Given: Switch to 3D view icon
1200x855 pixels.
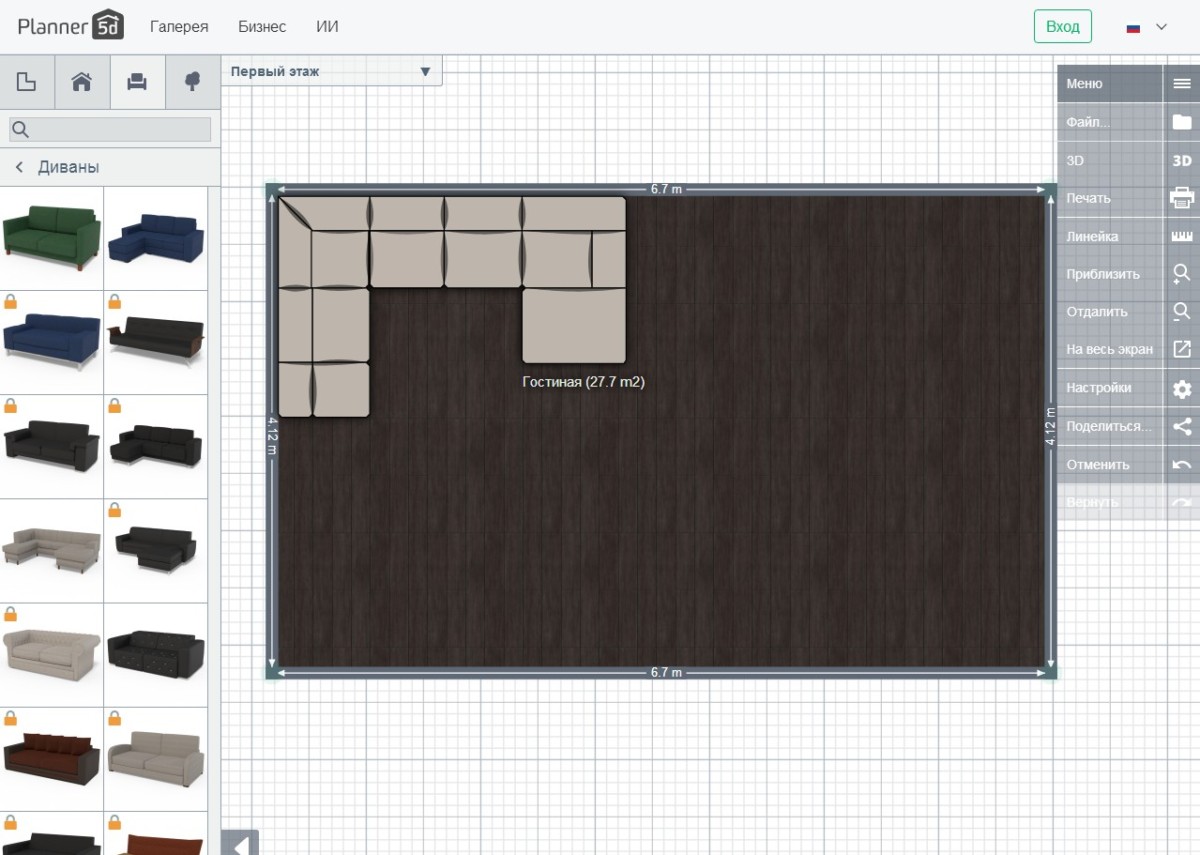Looking at the screenshot, I should coord(1182,160).
